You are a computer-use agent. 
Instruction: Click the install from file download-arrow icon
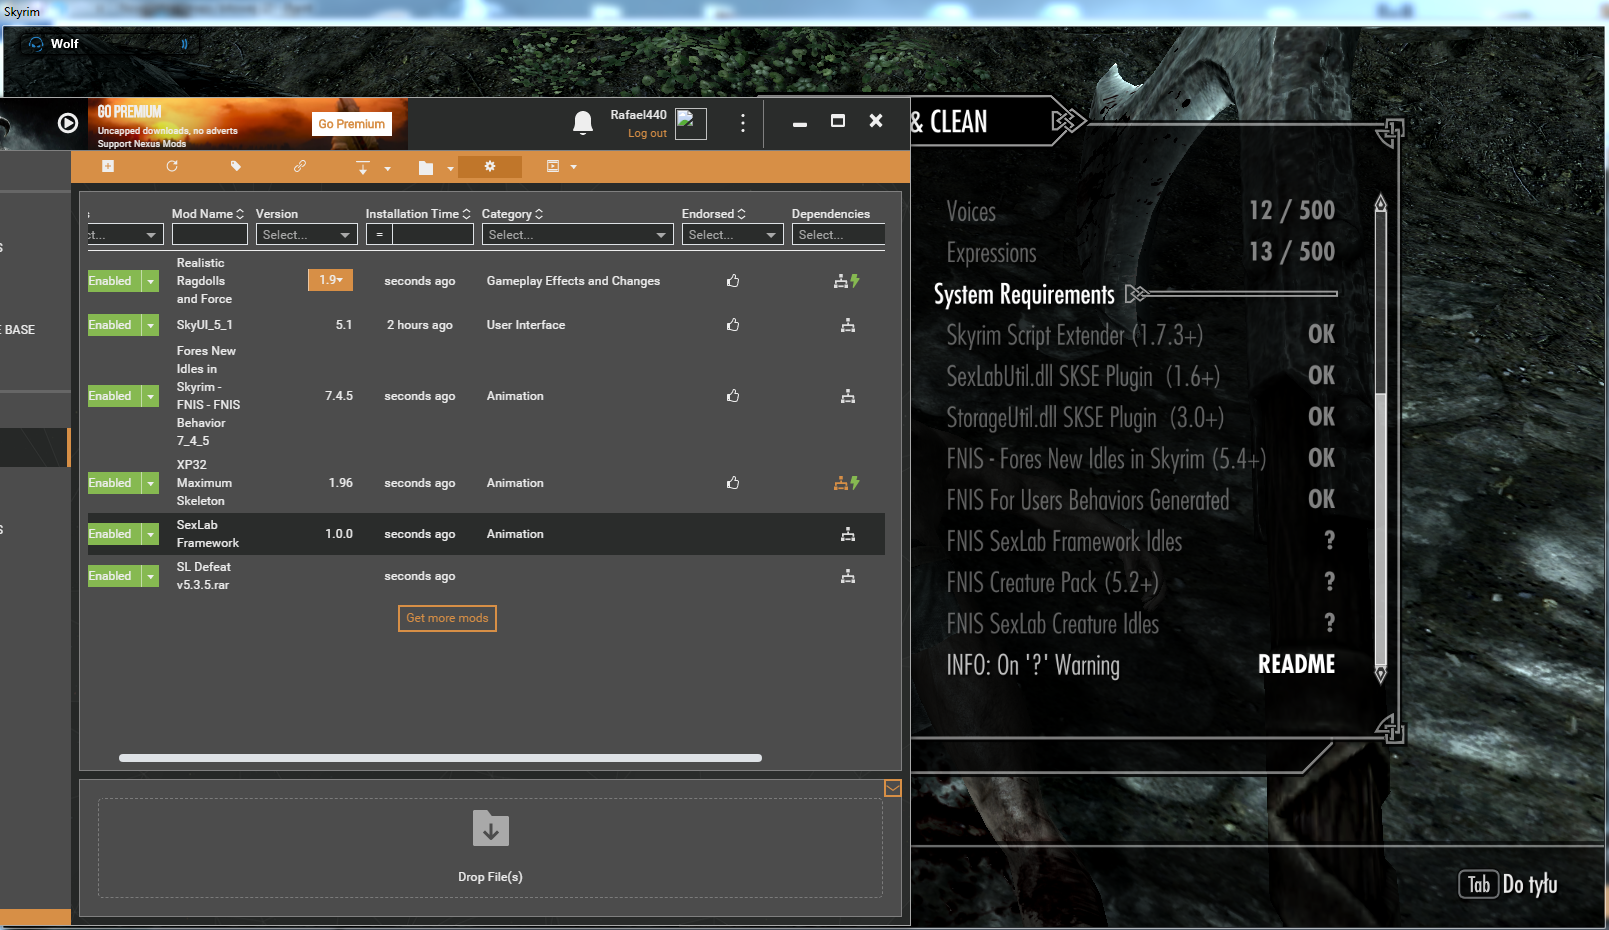[363, 168]
